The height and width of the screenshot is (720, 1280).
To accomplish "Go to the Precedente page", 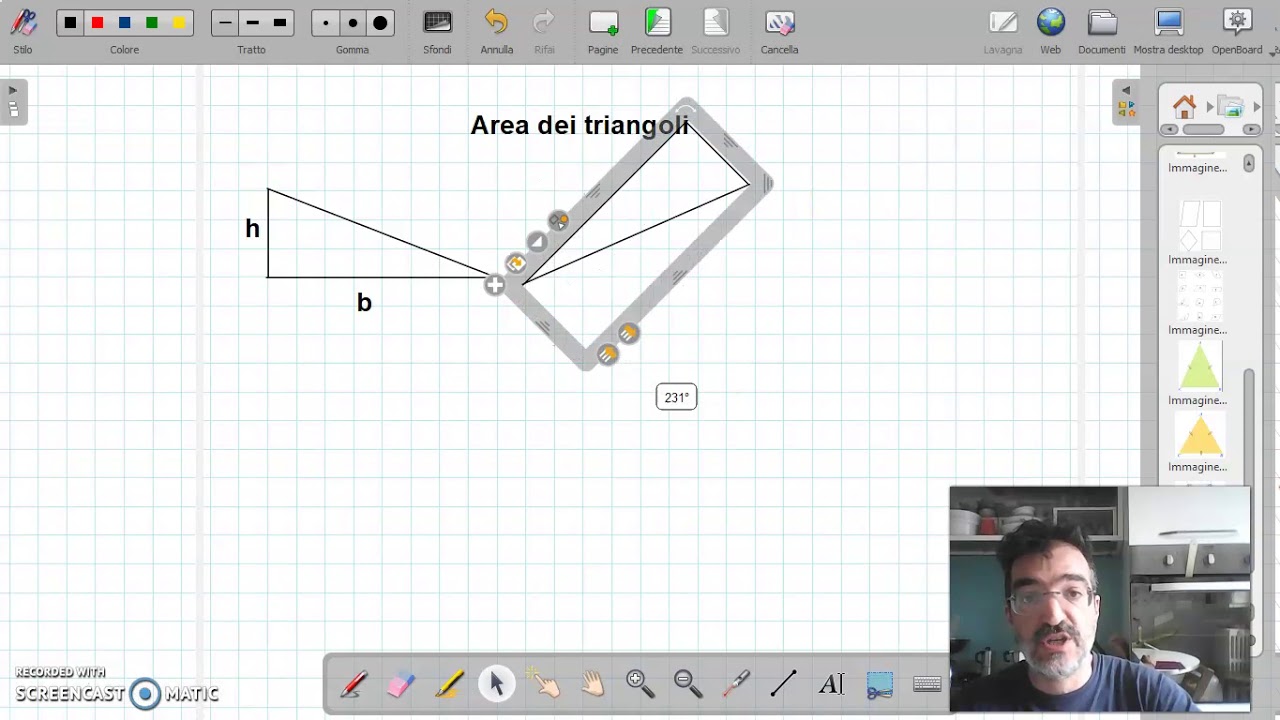I will tap(657, 30).
